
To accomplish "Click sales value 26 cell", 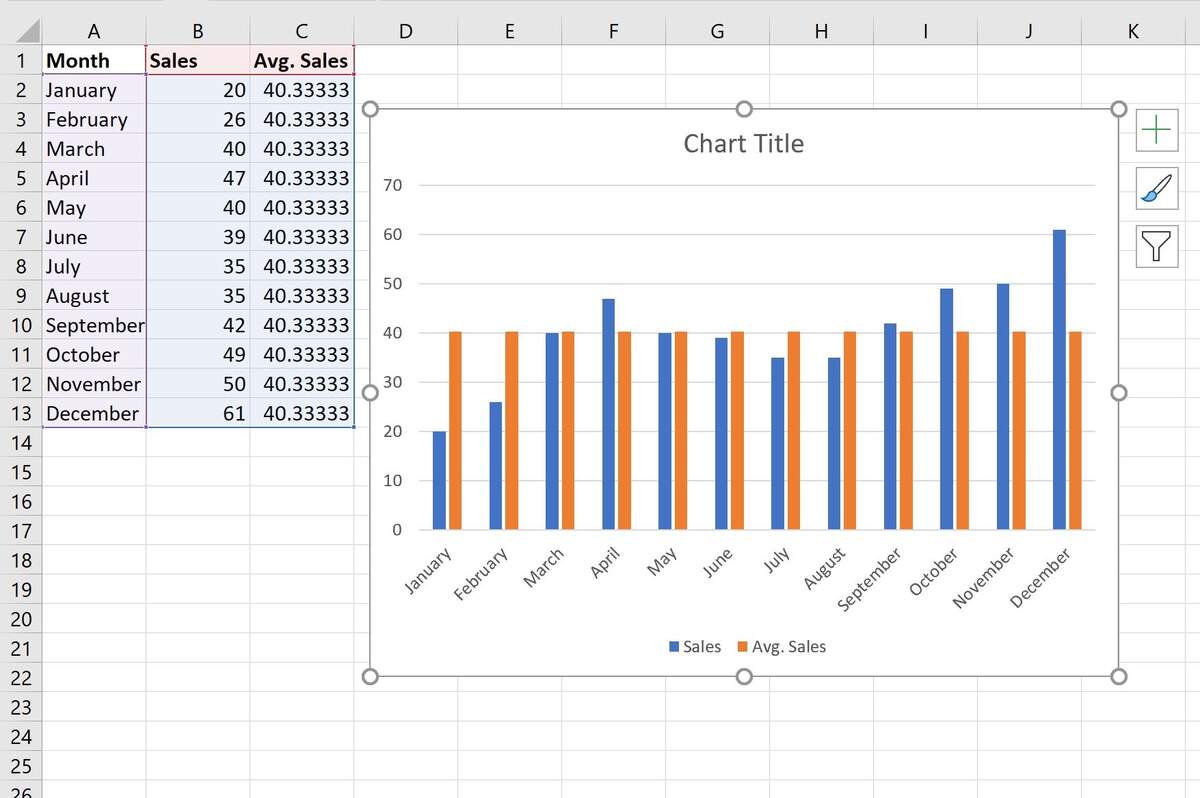I will (198, 120).
